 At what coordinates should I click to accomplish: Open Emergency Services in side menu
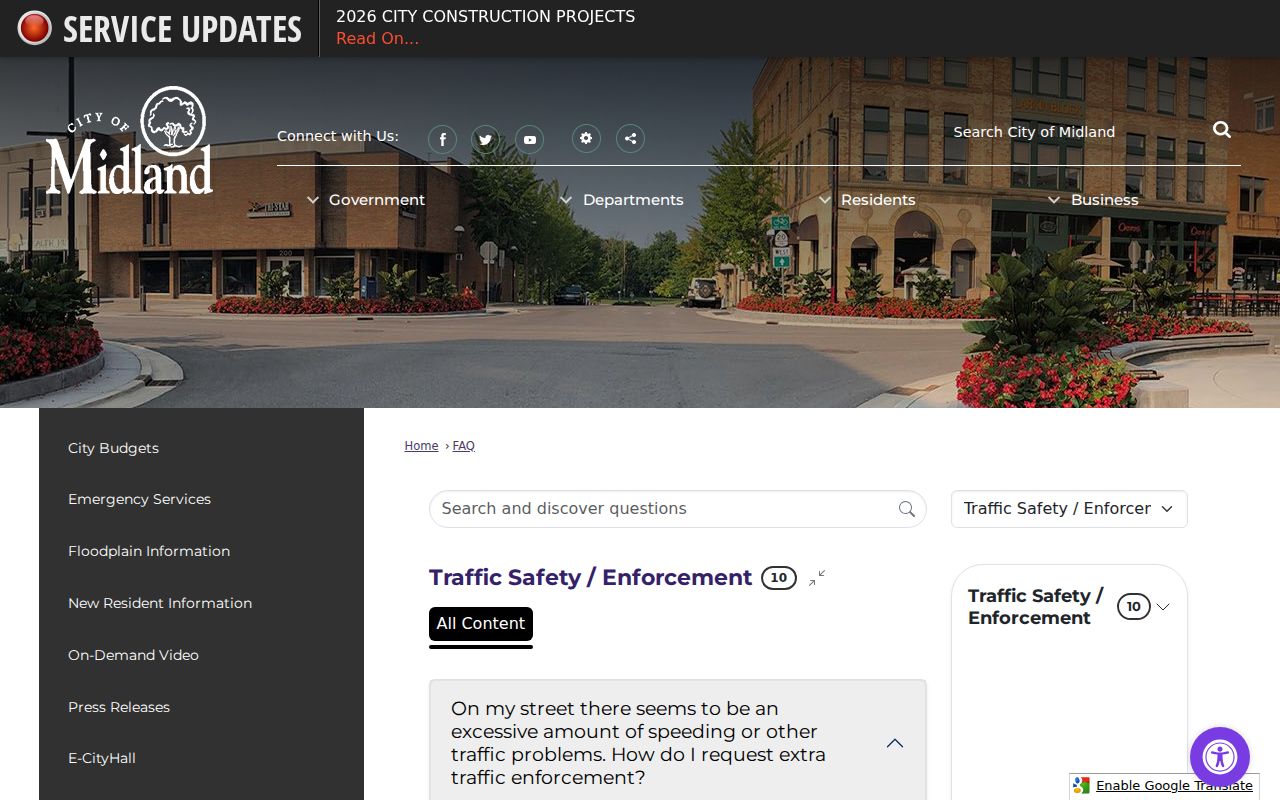tap(139, 499)
